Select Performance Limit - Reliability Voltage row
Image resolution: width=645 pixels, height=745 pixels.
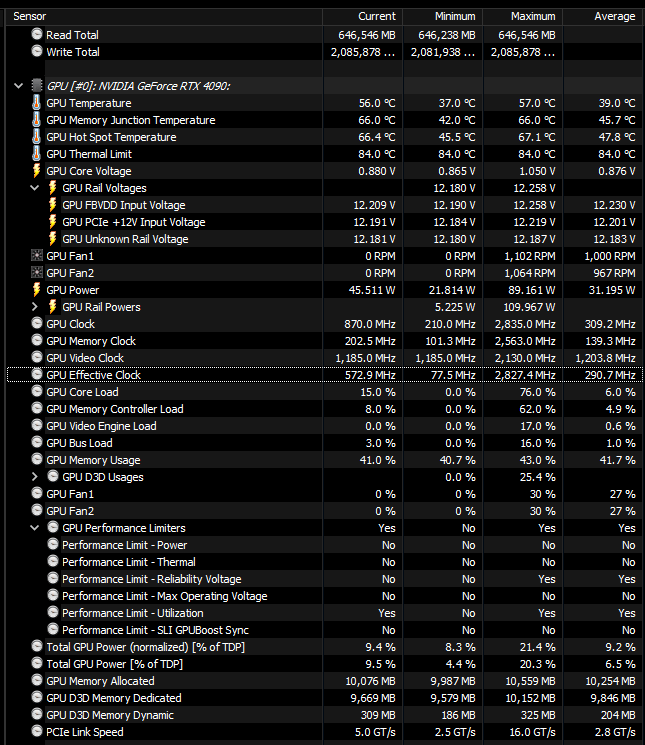click(325, 579)
